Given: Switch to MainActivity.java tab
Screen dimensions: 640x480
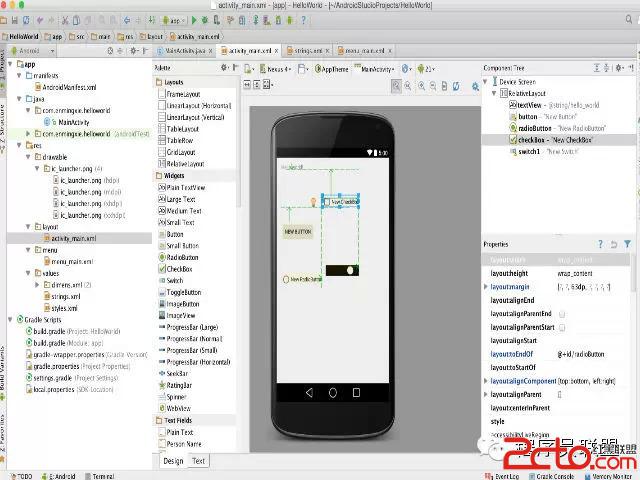Looking at the screenshot, I should point(184,51).
